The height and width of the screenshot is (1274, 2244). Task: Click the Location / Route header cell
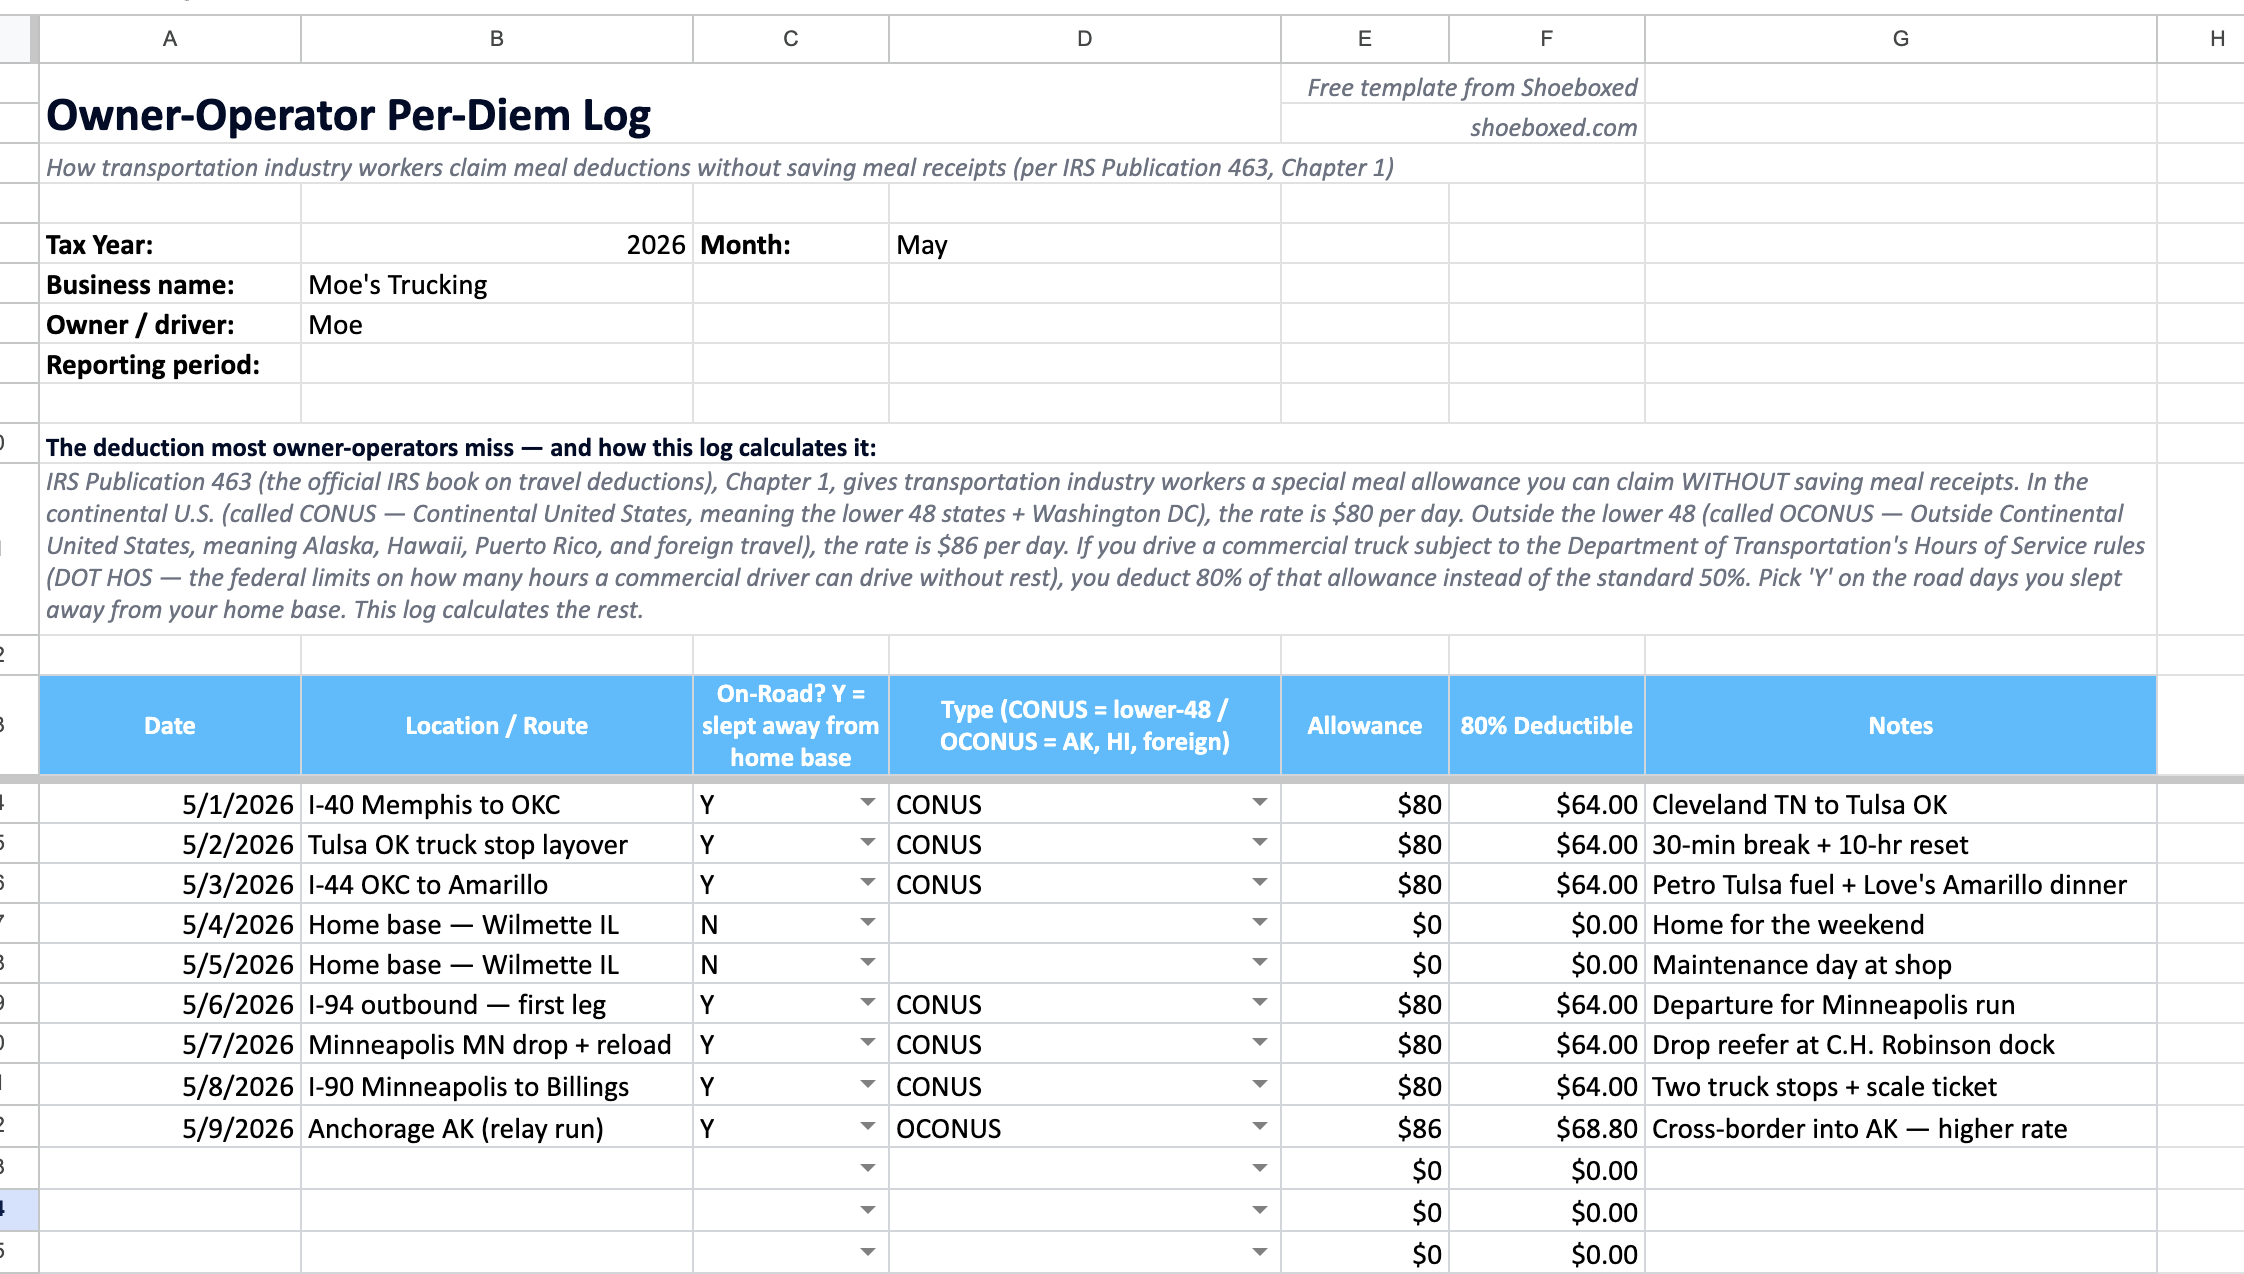click(496, 725)
